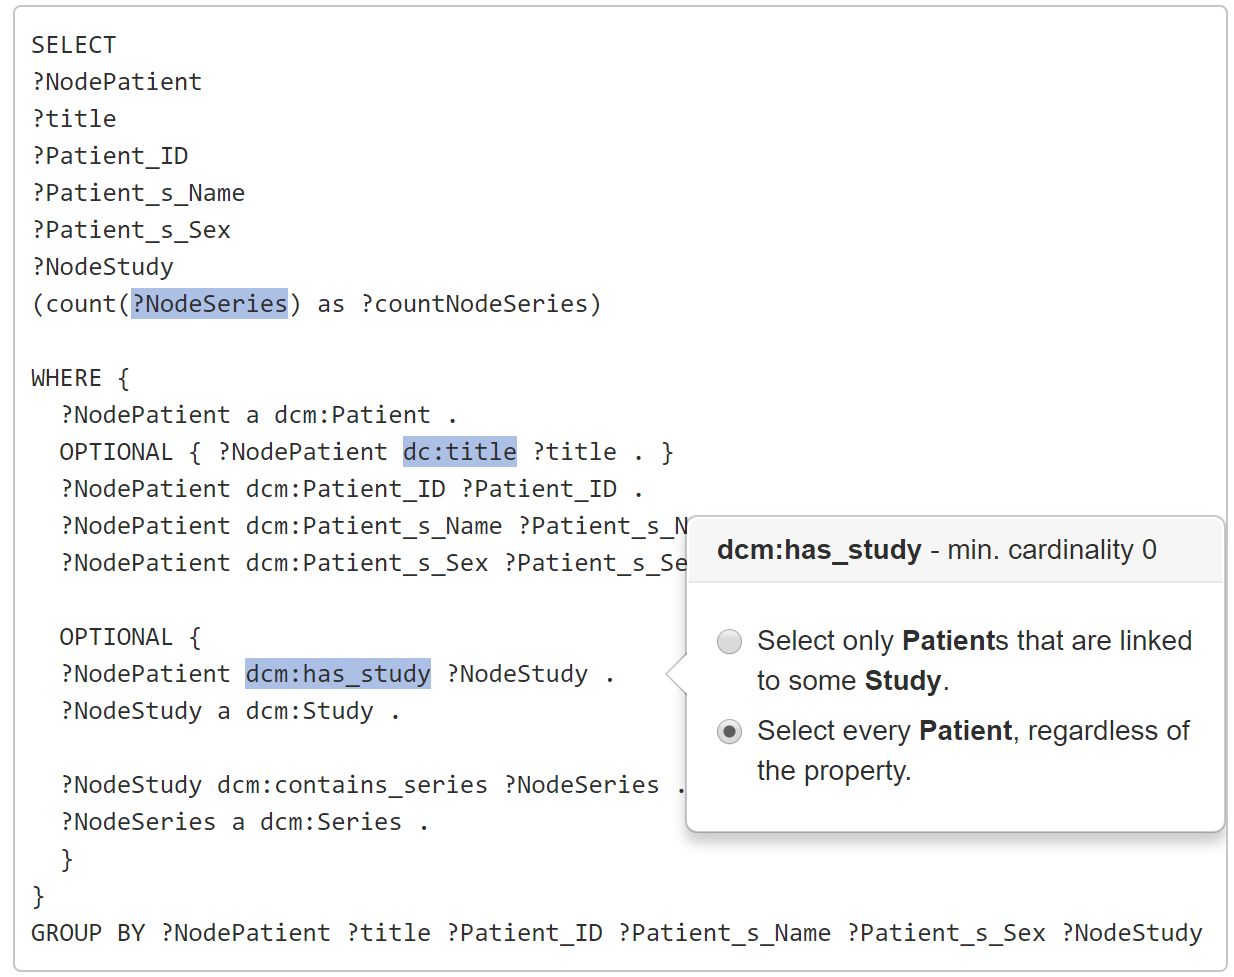The image size is (1234, 977).
Task: Click the OPTIONAL keyword above dcm:has_study
Action: click(x=116, y=637)
